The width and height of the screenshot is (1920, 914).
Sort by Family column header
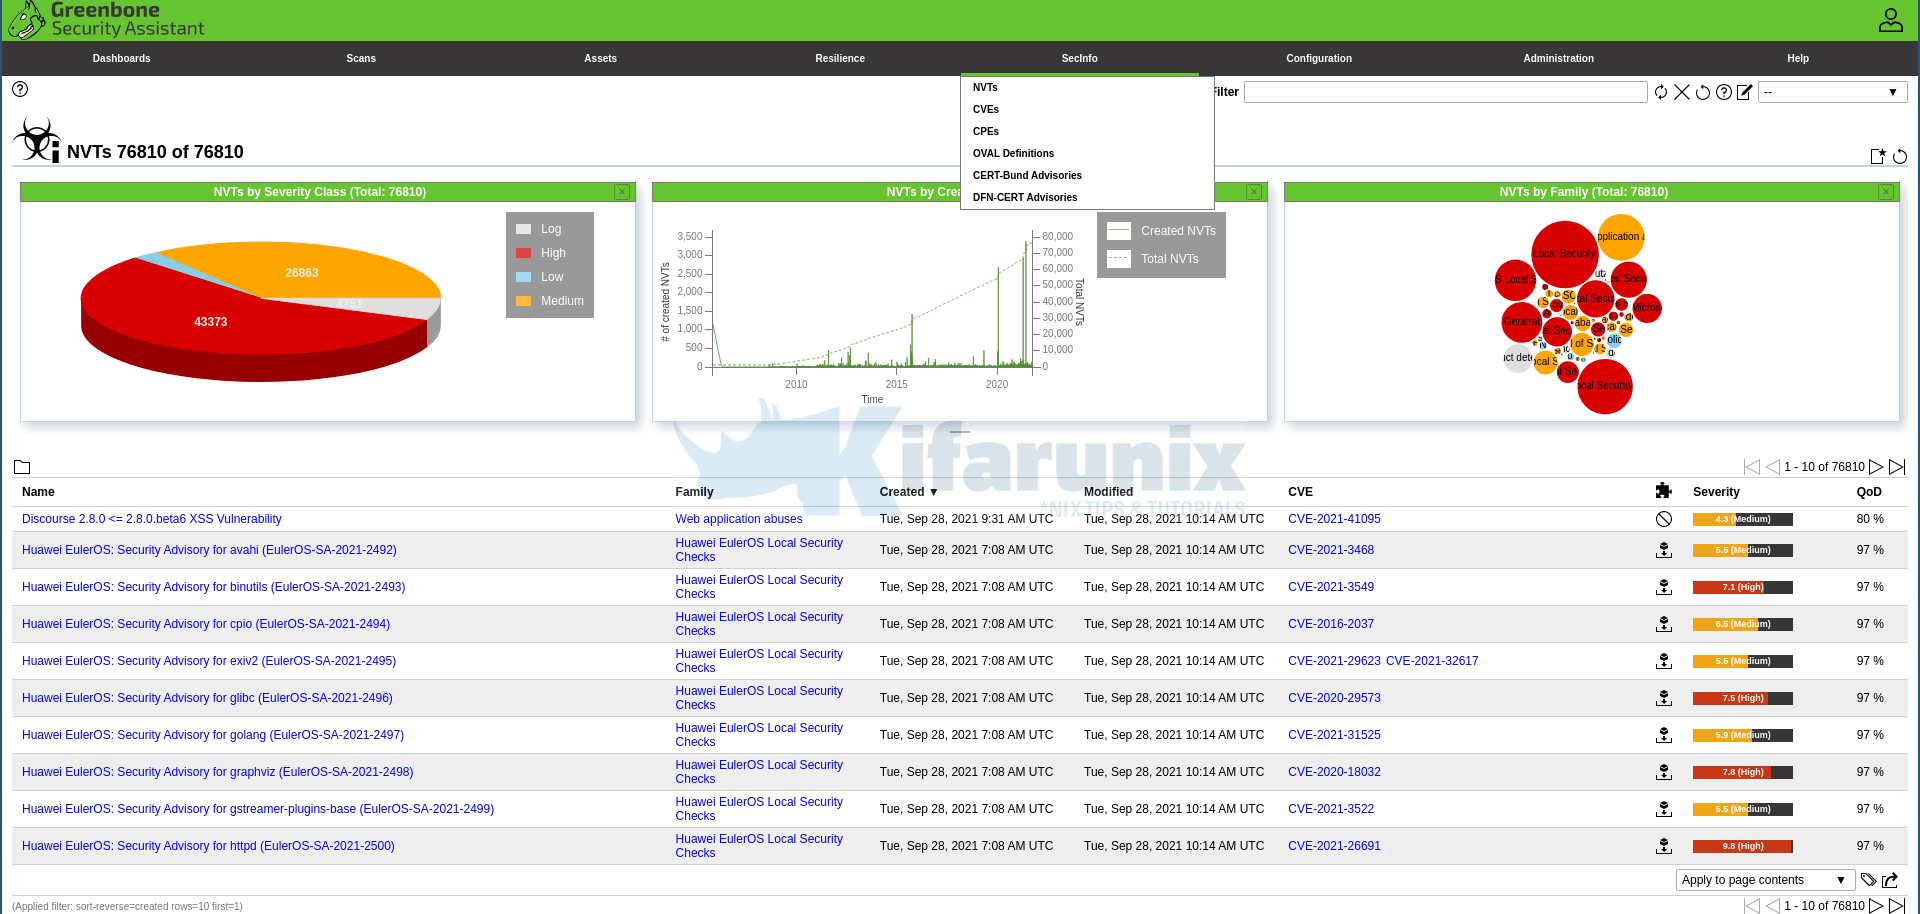pos(694,492)
